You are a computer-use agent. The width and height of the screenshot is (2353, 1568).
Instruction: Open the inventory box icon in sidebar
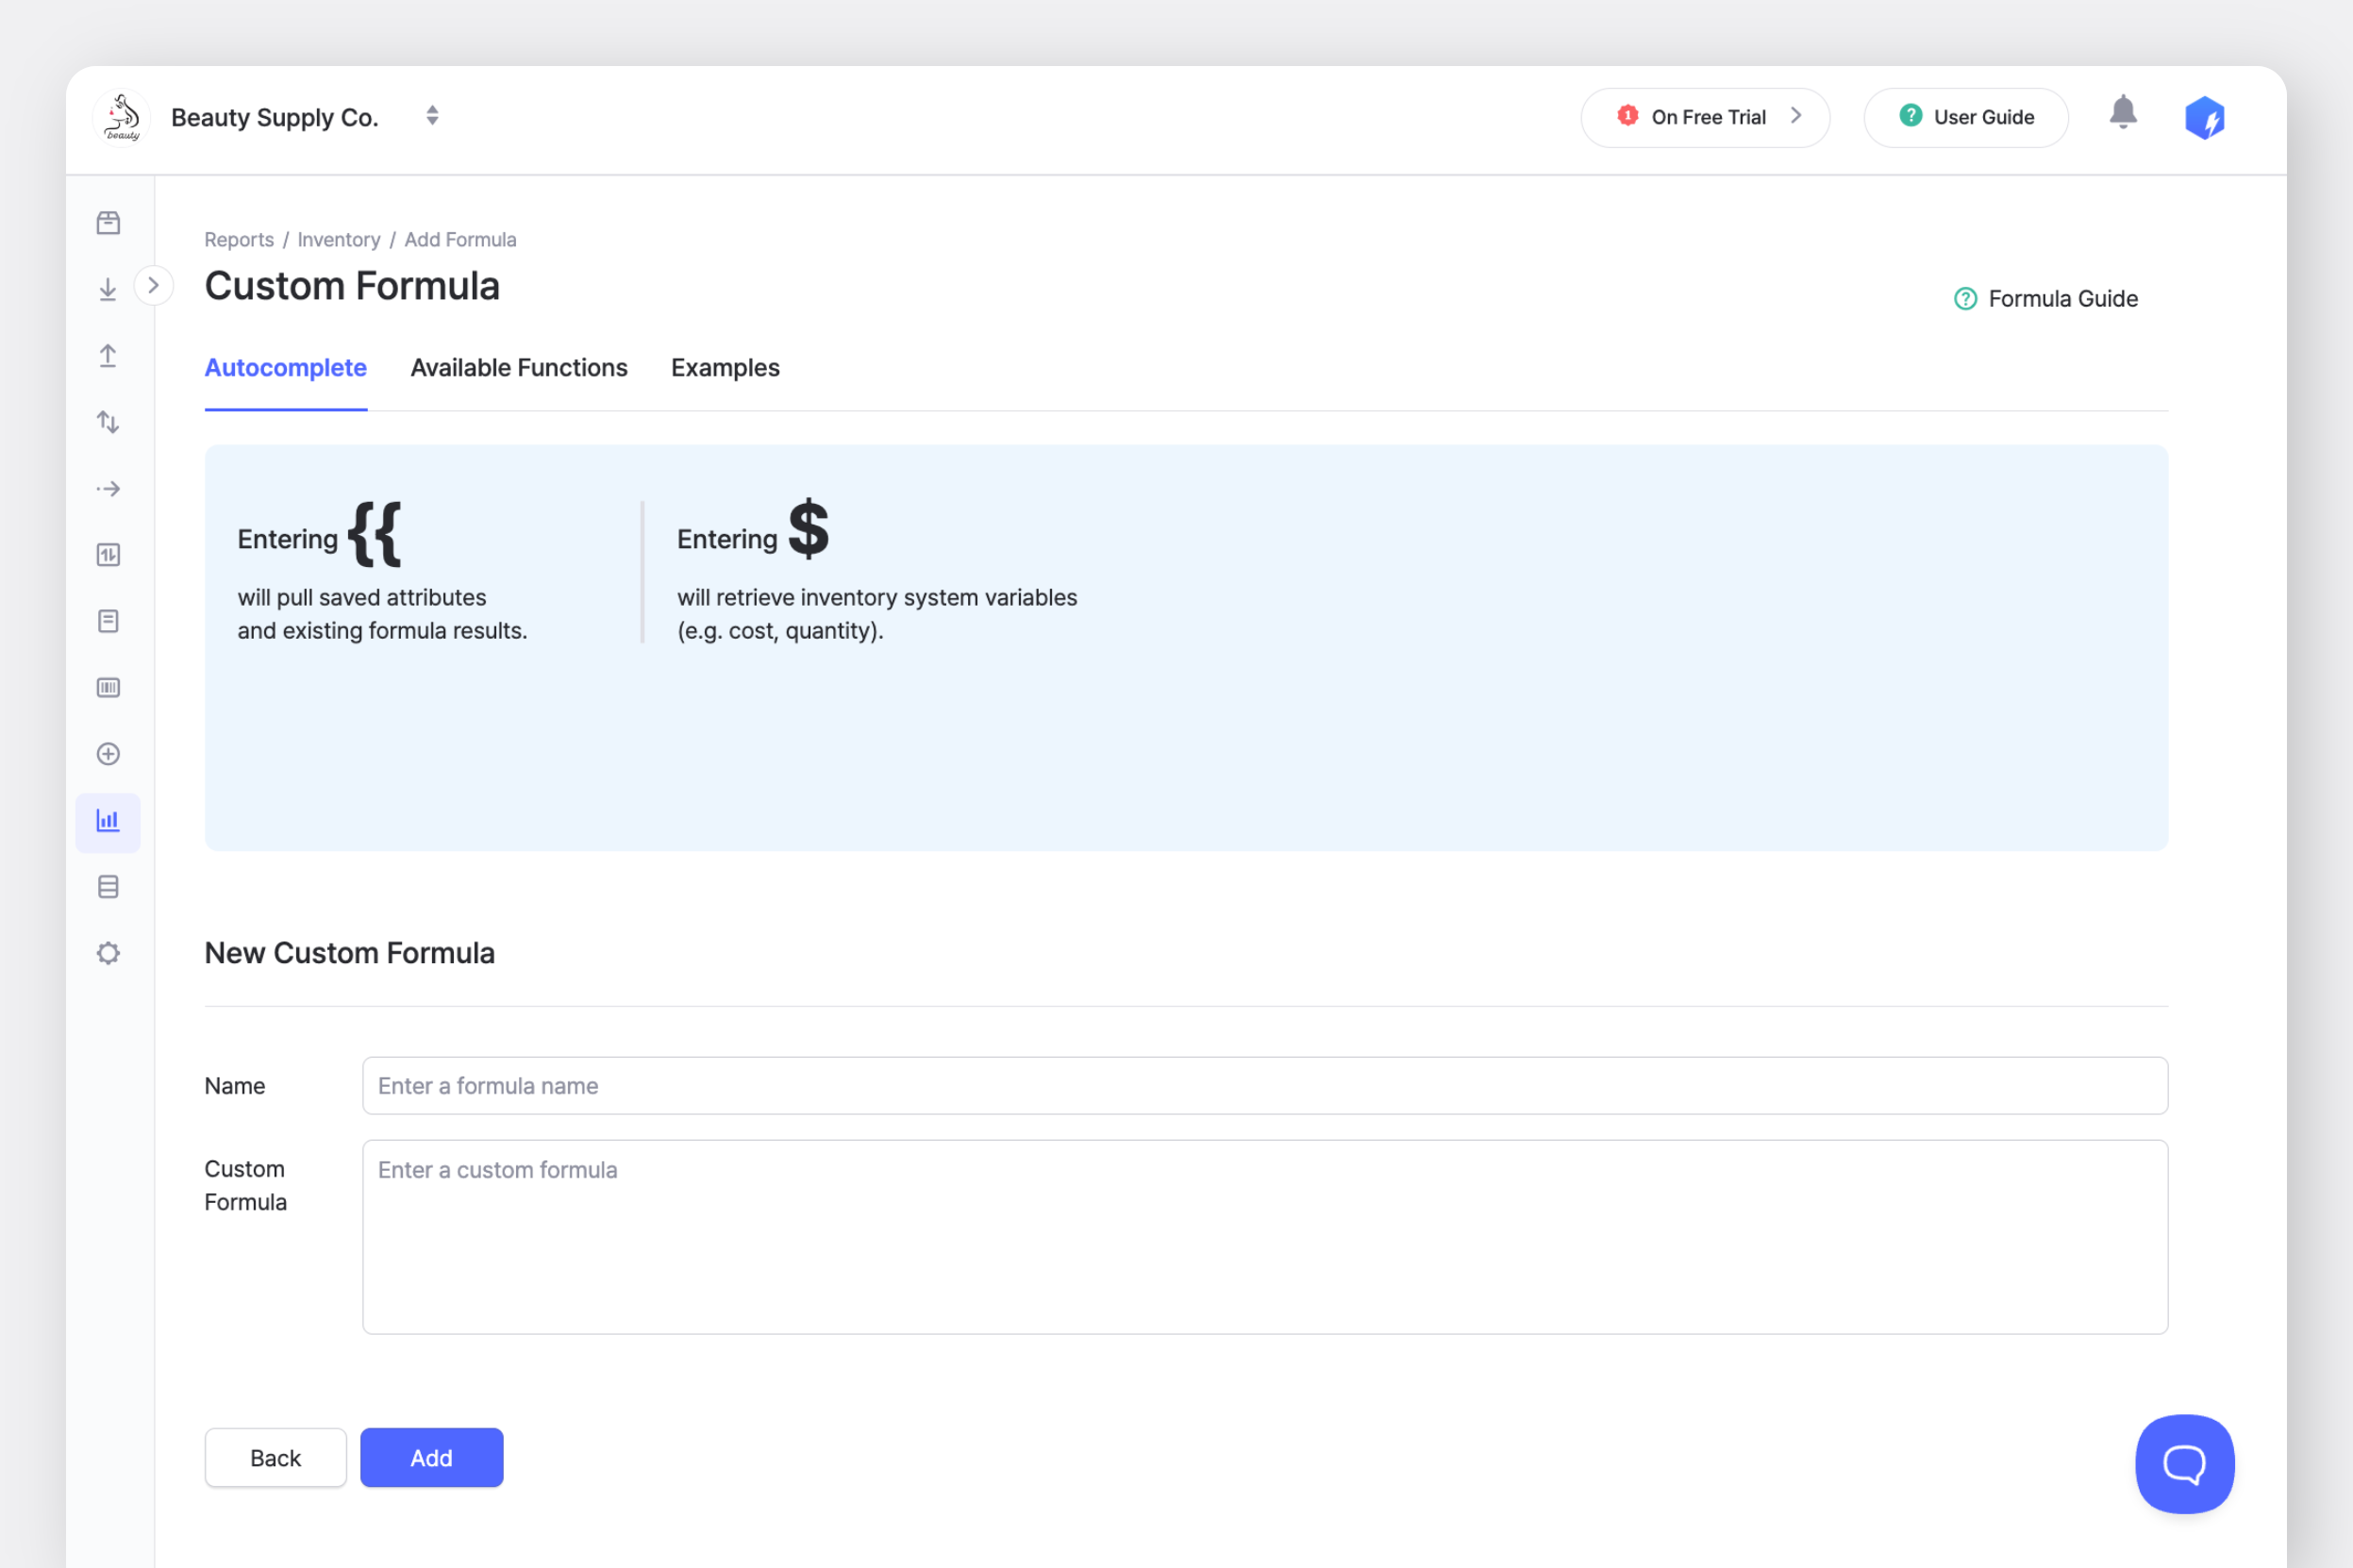(x=108, y=223)
